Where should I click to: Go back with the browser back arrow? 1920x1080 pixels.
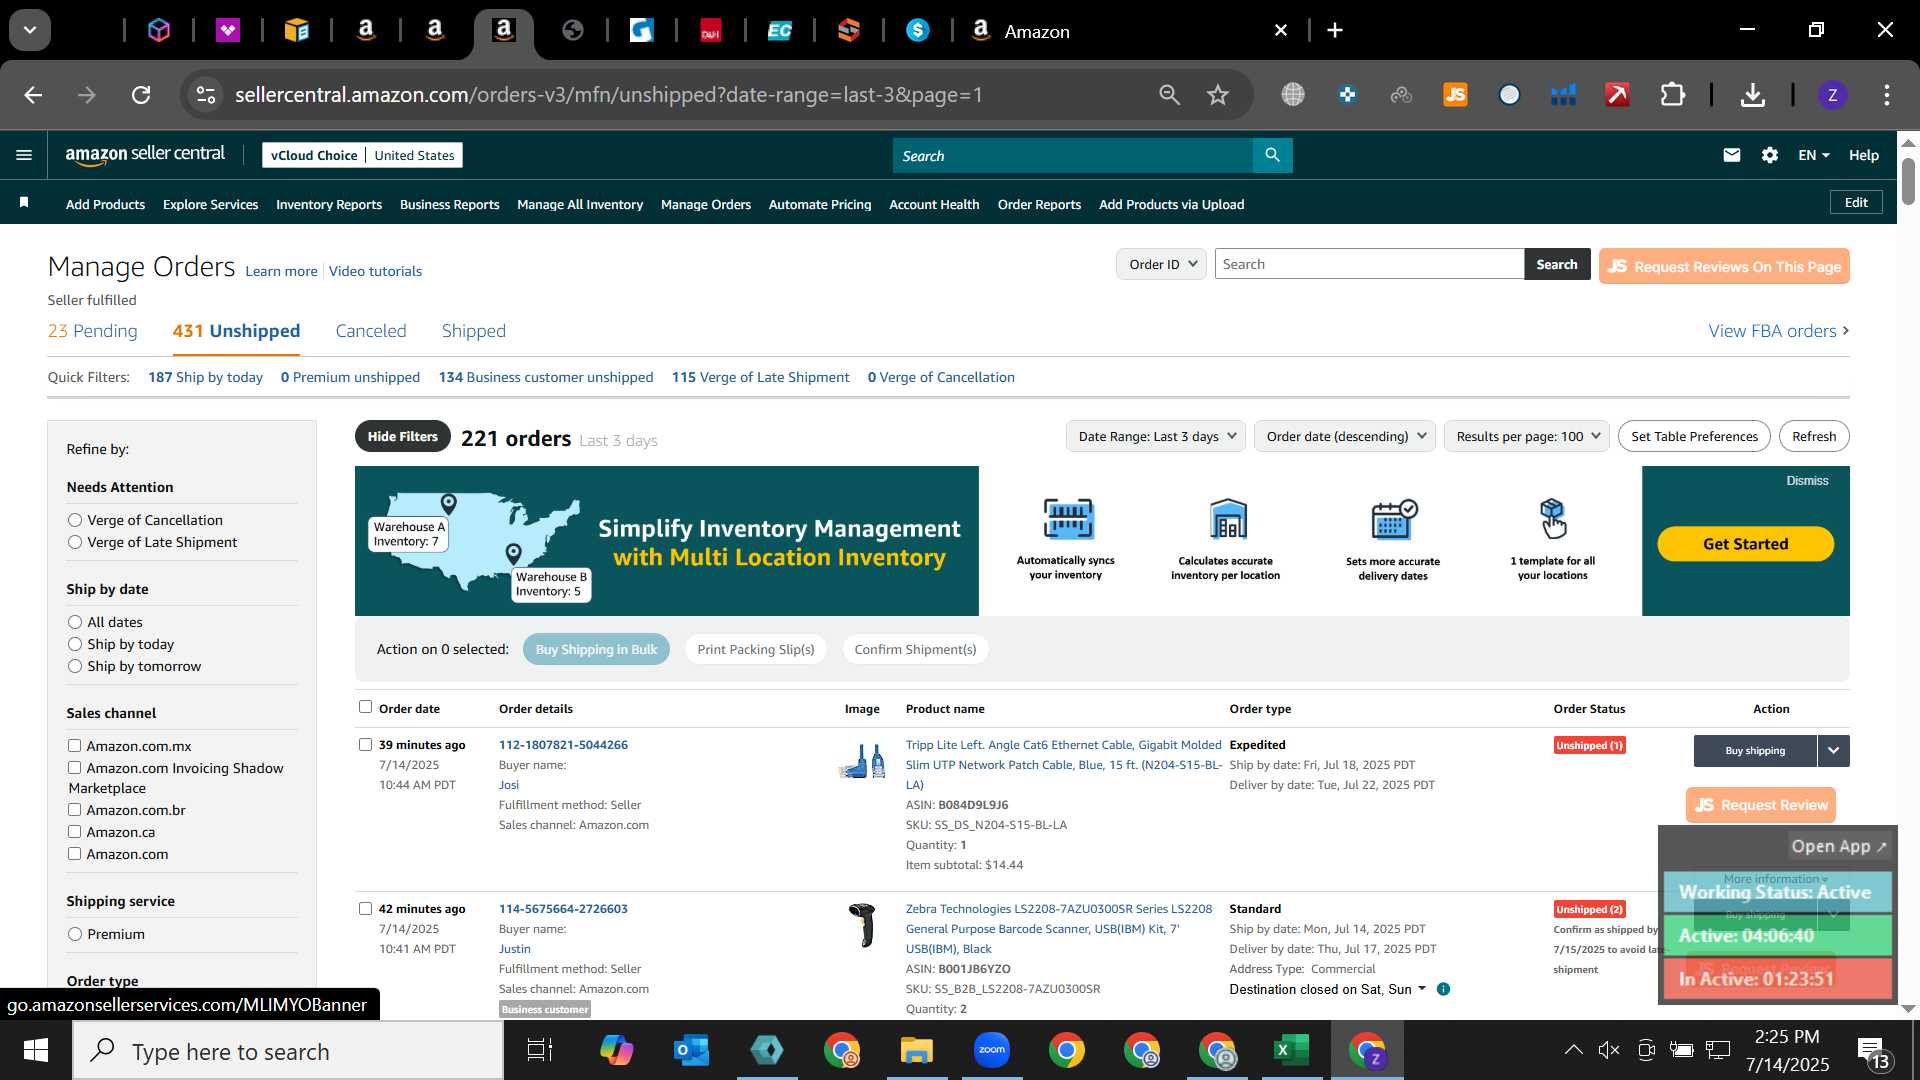[33, 95]
